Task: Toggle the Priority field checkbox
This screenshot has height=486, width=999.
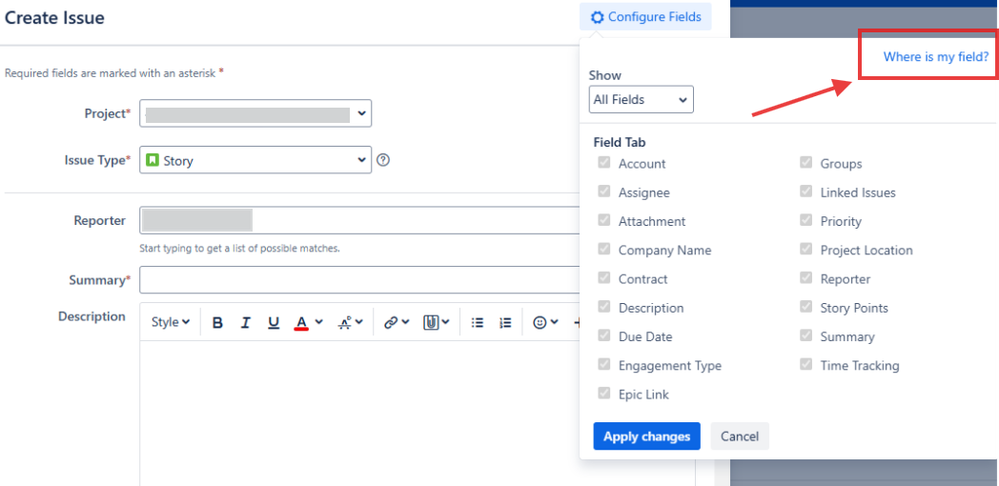Action: click(806, 220)
